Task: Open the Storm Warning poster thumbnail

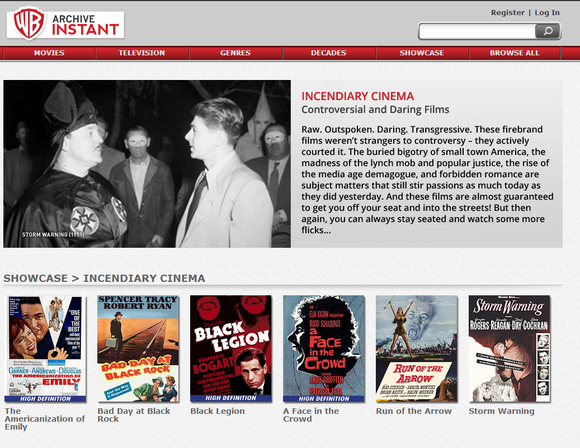Action: click(510, 349)
